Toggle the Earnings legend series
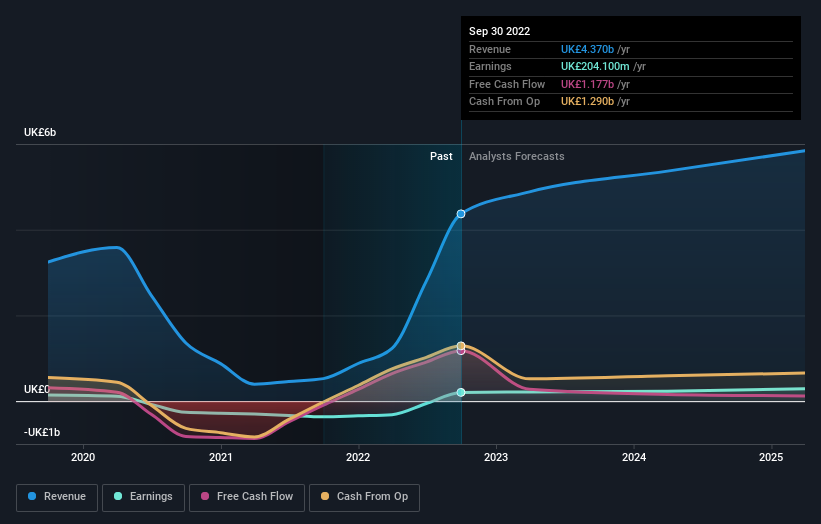This screenshot has width=821, height=524. pyautogui.click(x=143, y=497)
